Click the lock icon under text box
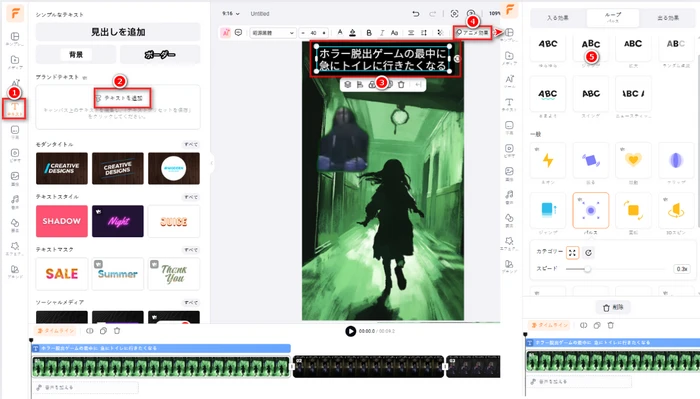Viewport: 700px width, 399px height. pos(371,84)
